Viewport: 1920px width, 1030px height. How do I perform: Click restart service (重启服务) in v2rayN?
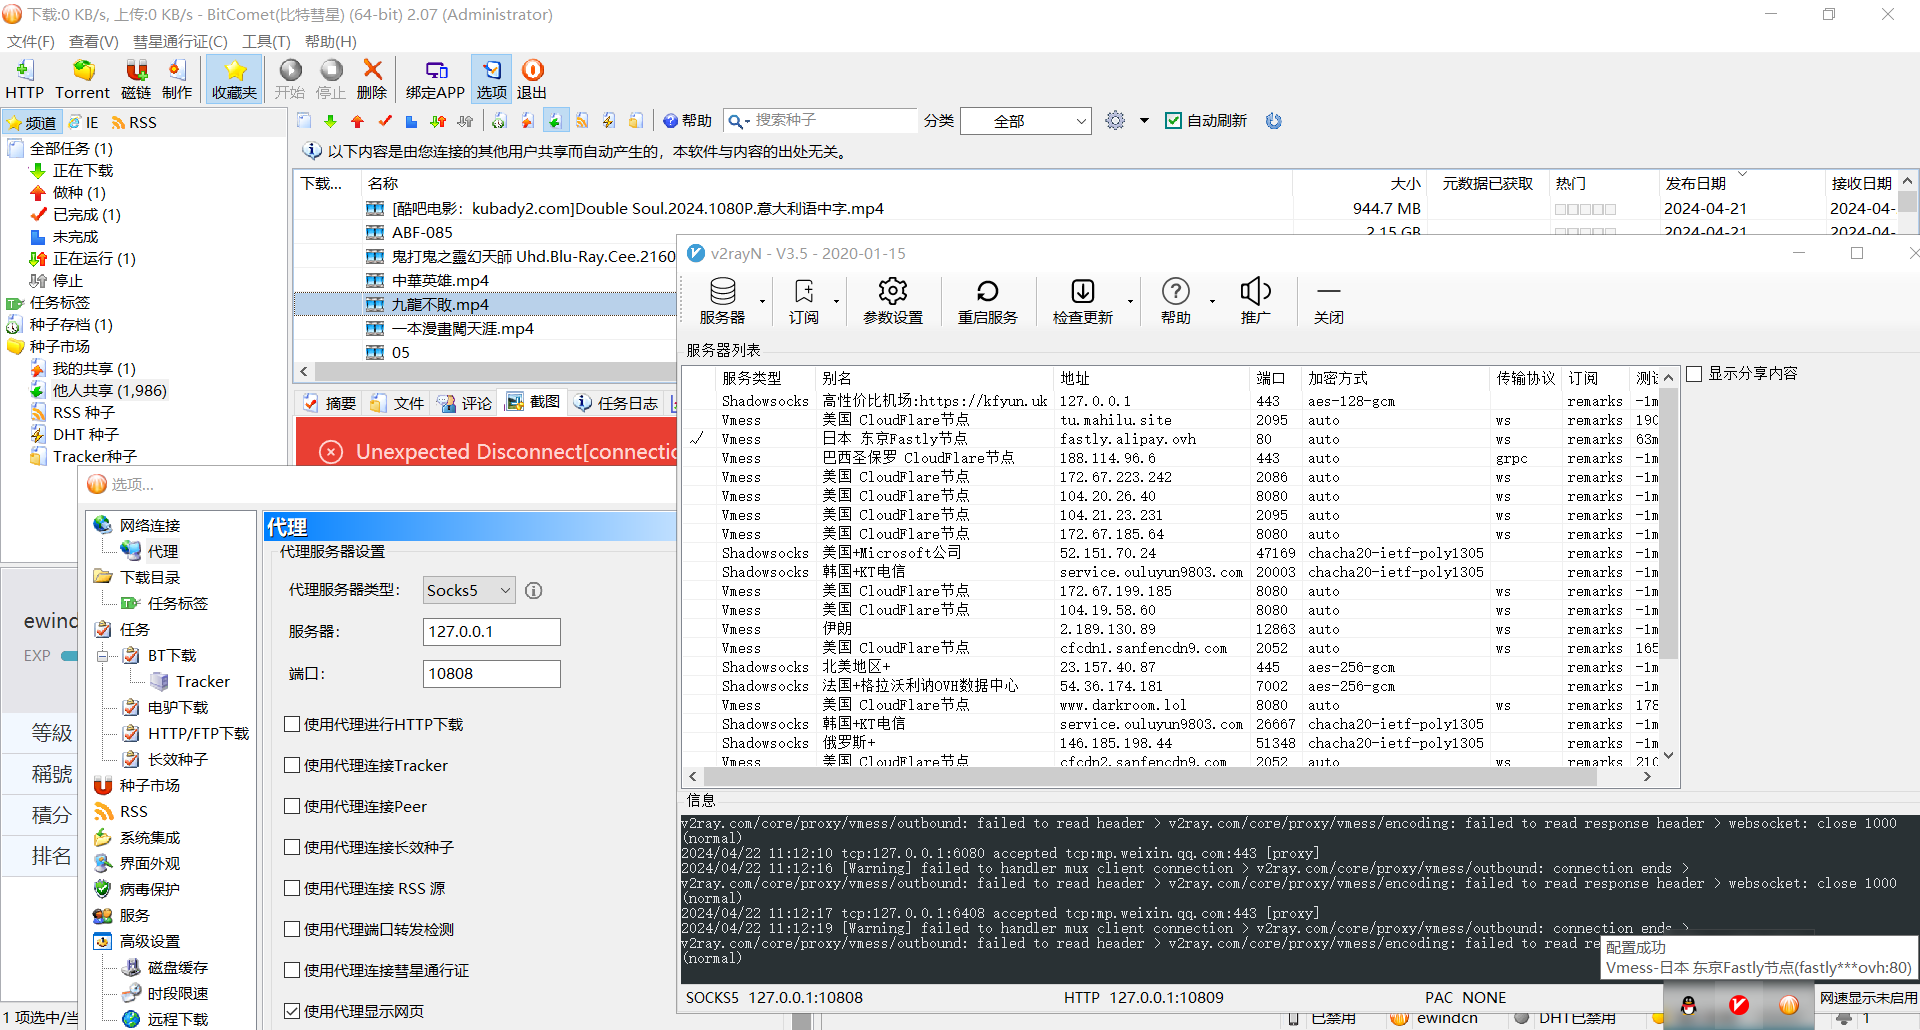[x=987, y=301]
